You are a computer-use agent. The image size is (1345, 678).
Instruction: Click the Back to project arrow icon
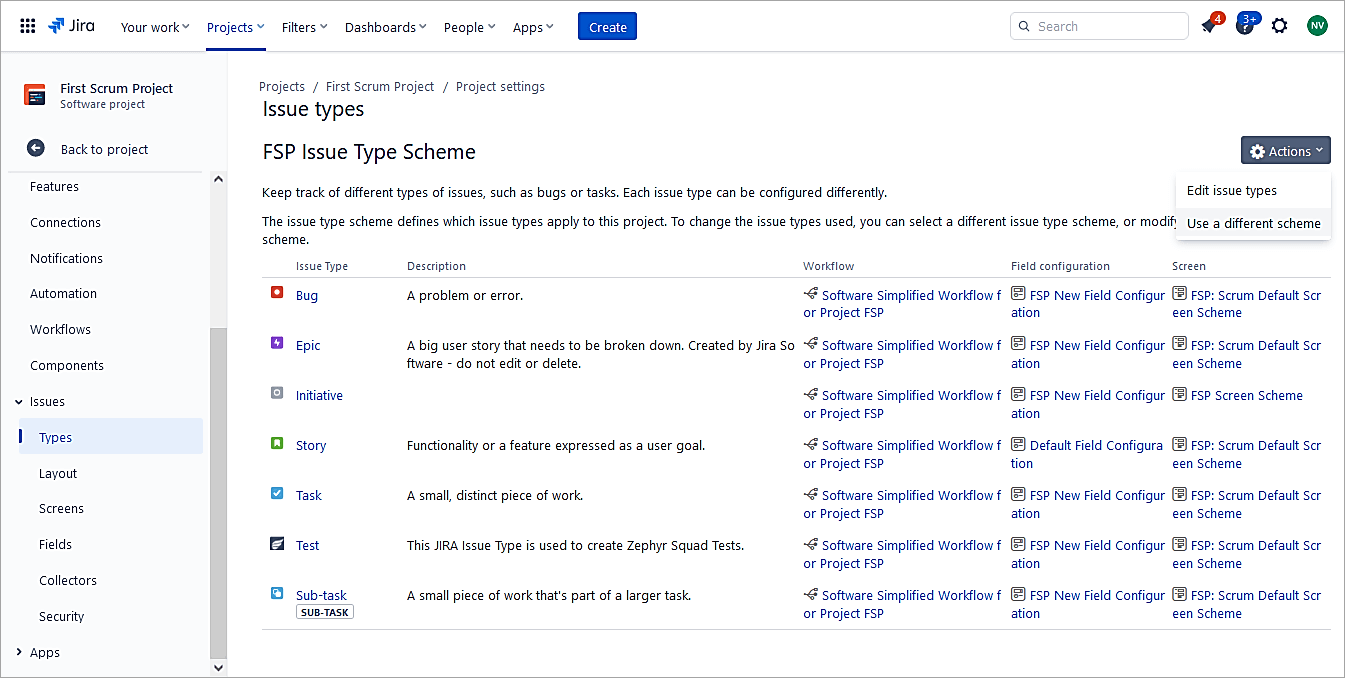[x=36, y=149]
